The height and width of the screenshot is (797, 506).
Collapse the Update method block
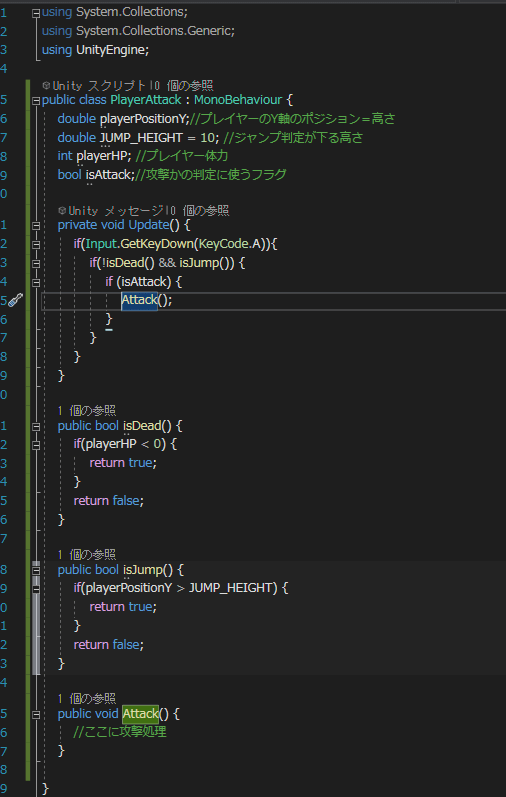pos(36,226)
